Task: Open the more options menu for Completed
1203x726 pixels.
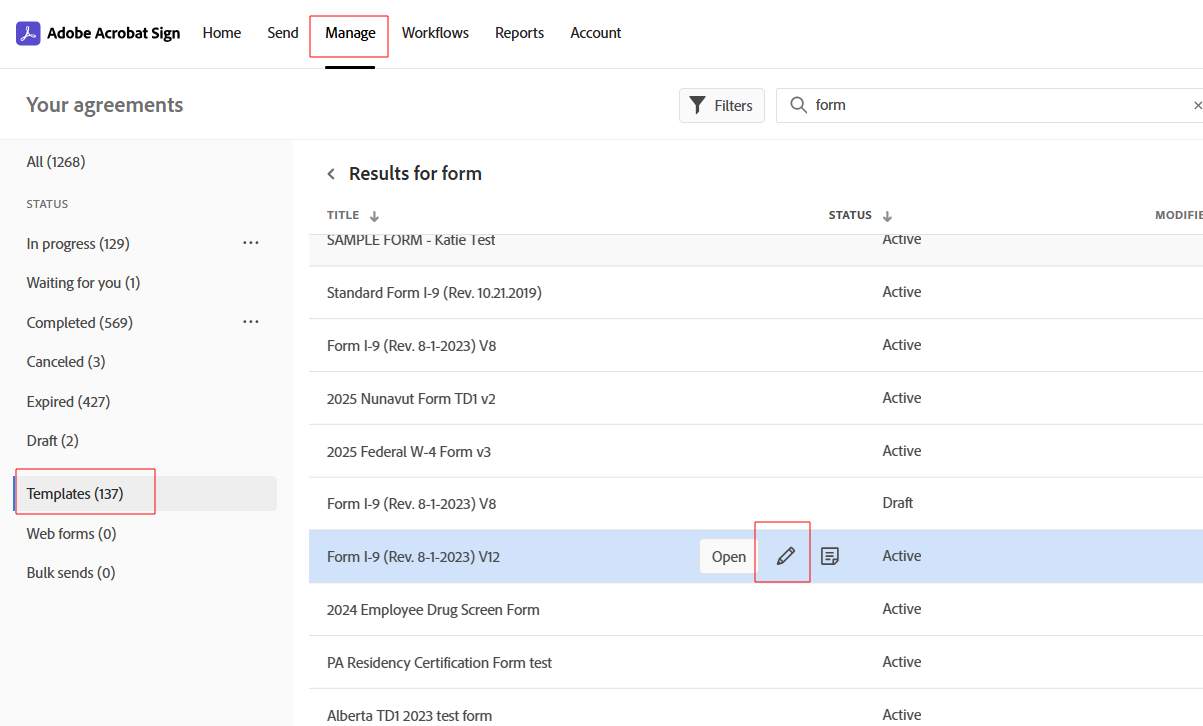Action: point(251,322)
